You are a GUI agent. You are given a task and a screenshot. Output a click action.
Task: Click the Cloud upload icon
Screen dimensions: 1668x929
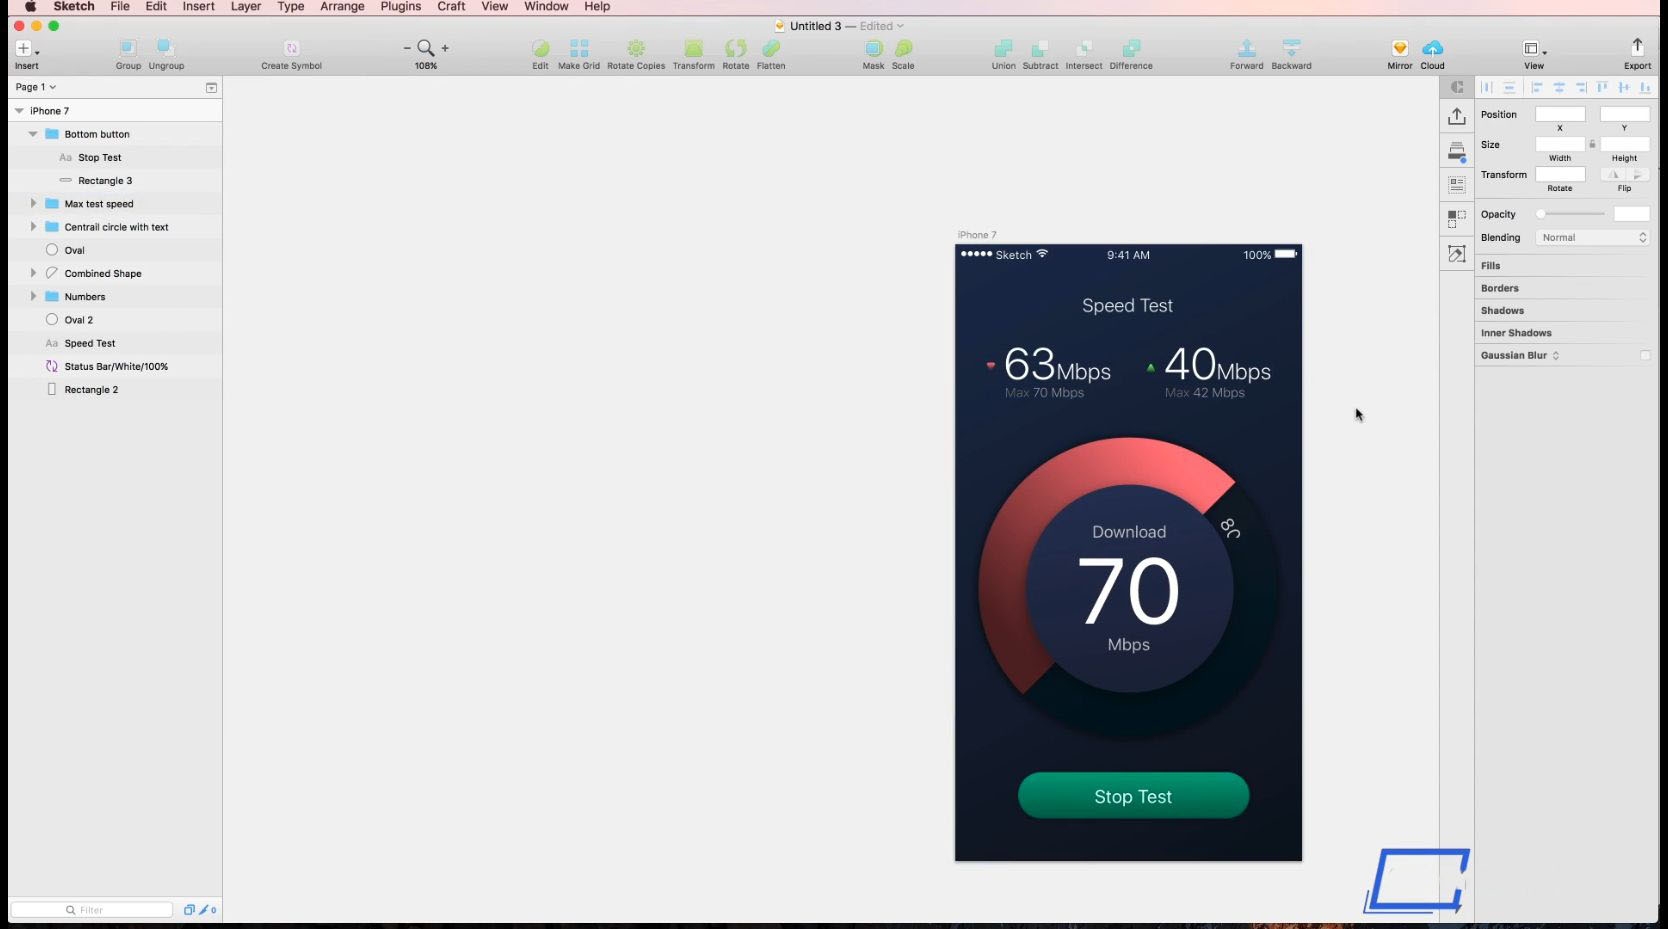pyautogui.click(x=1432, y=48)
